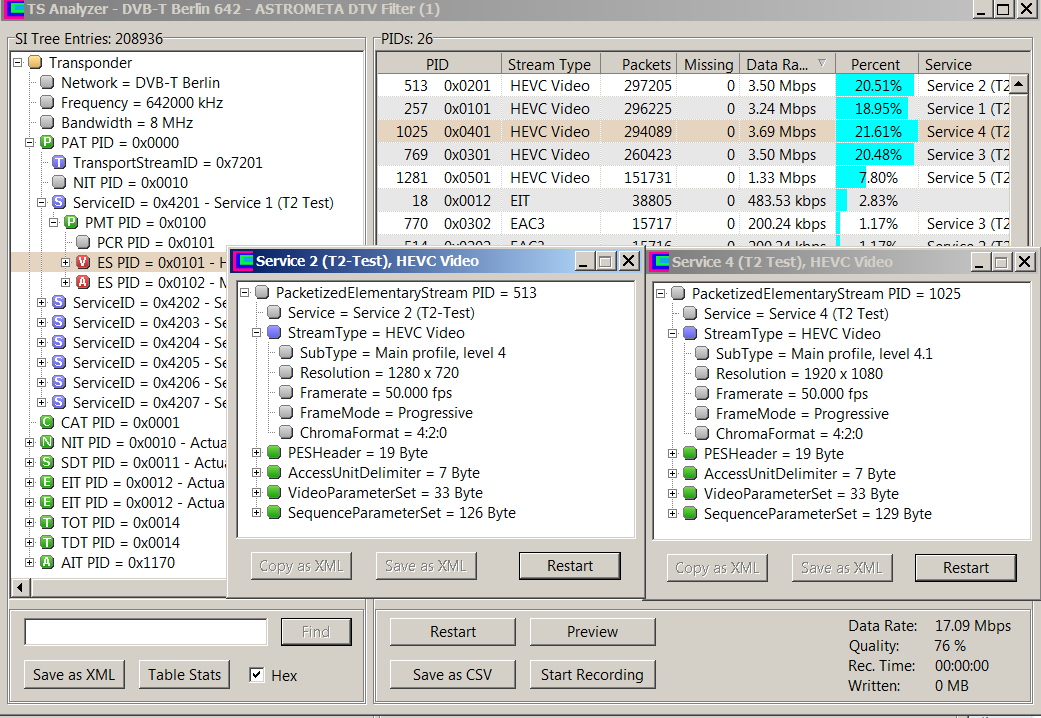Click the green AccessUnitDelimiter icon in the Service 4 window
This screenshot has width=1041, height=718.
tap(690, 474)
